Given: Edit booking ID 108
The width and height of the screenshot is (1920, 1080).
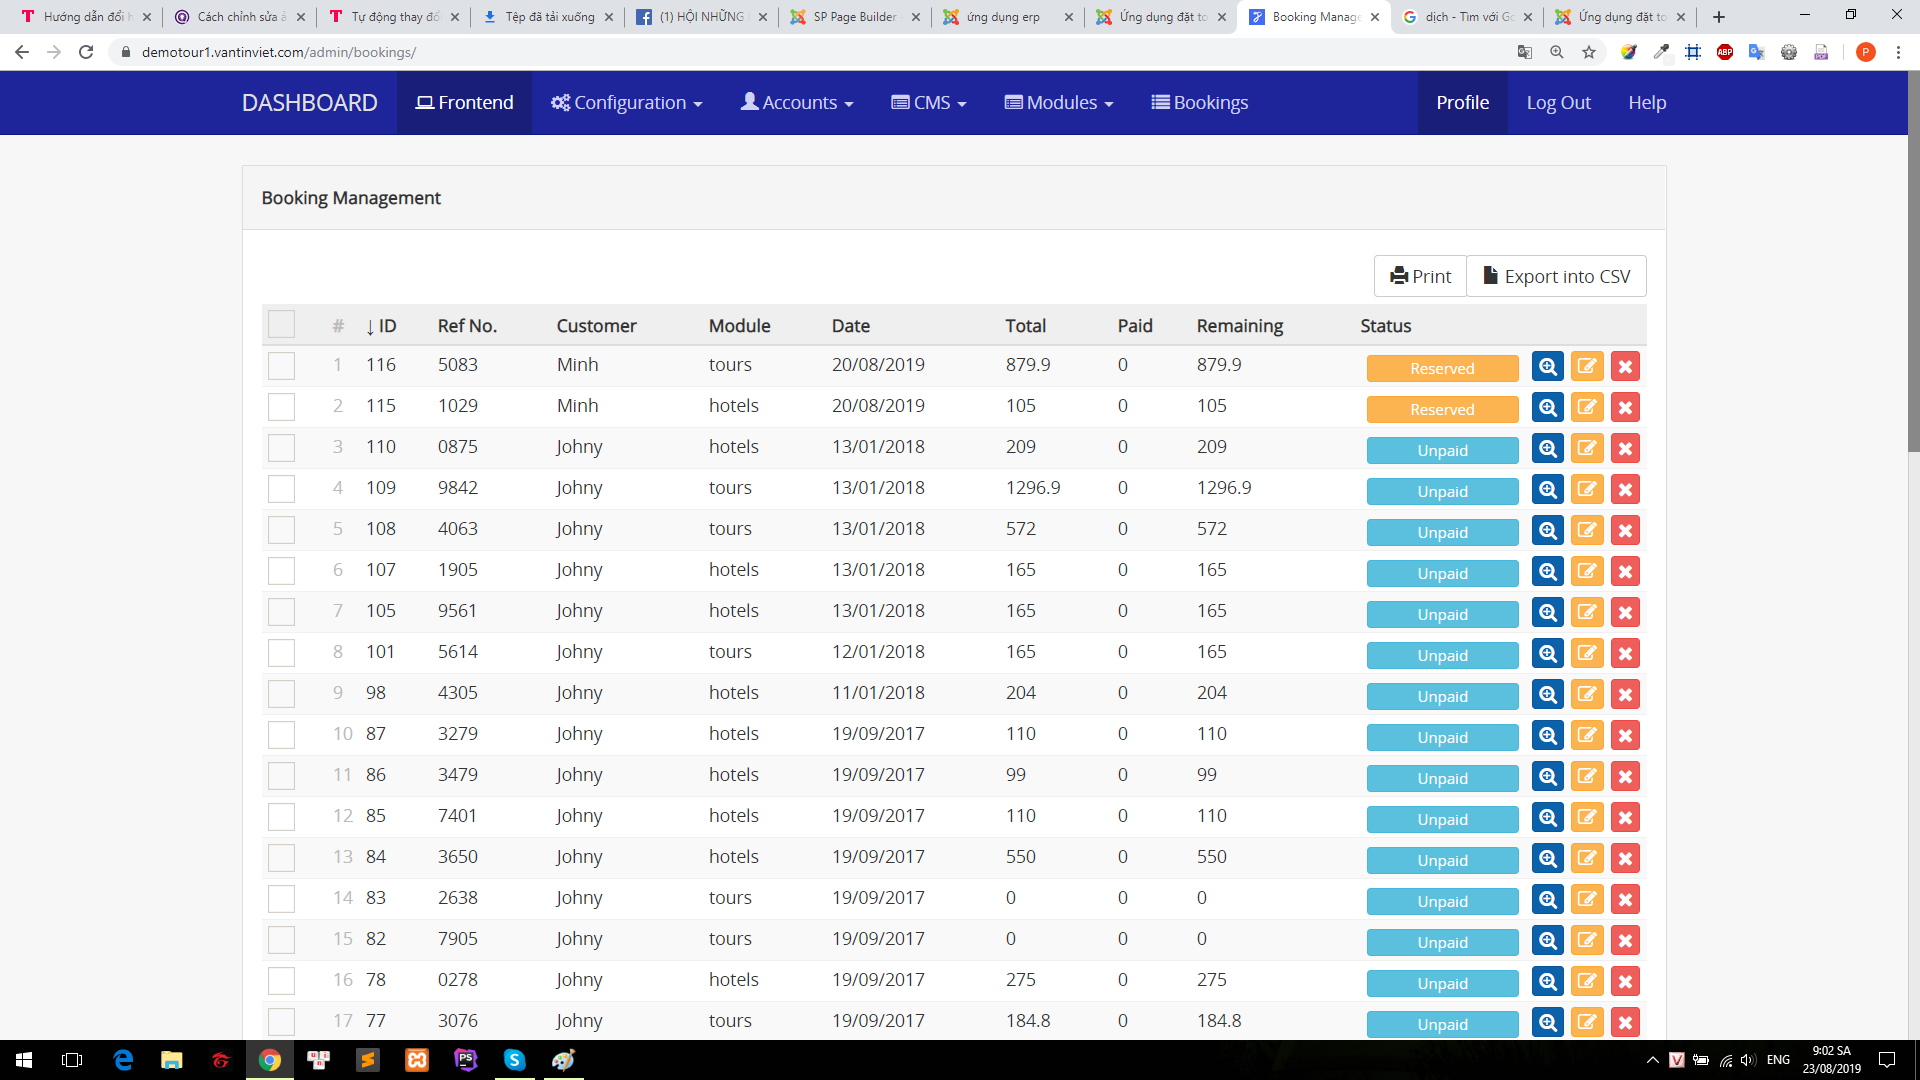Looking at the screenshot, I should click(x=1587, y=531).
